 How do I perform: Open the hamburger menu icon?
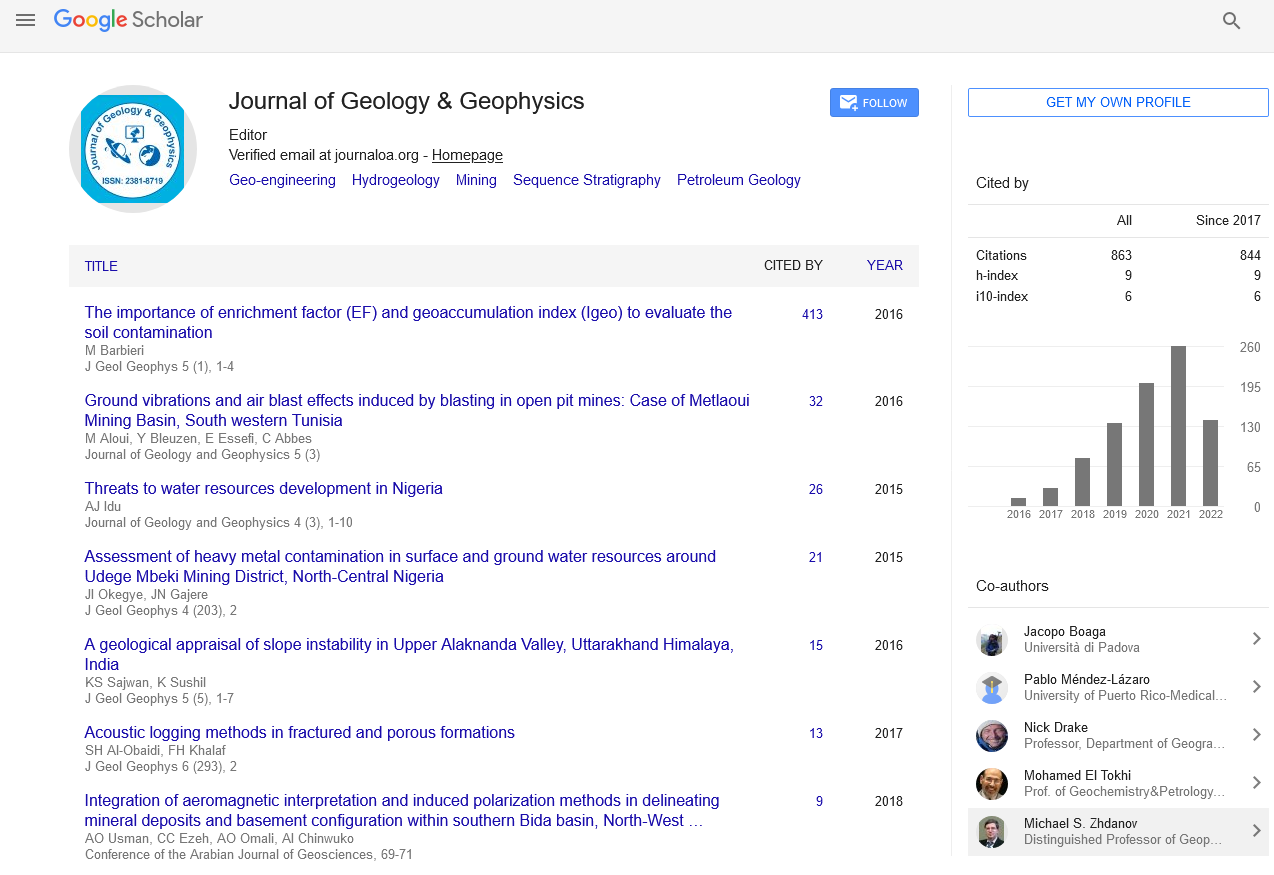25,20
